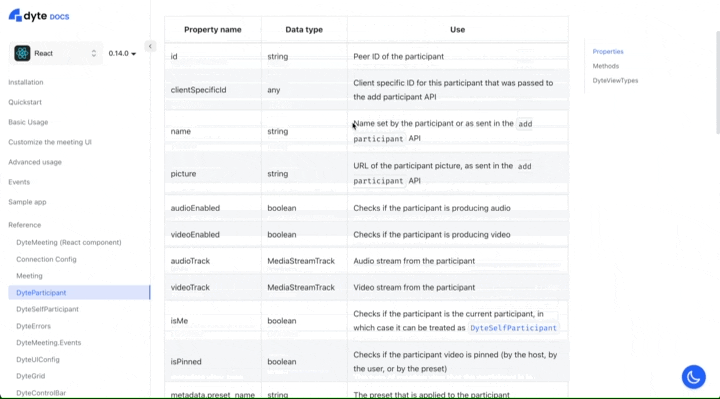Viewport: 720px width, 399px height.
Task: Open the Installation page
Action: pos(26,82)
